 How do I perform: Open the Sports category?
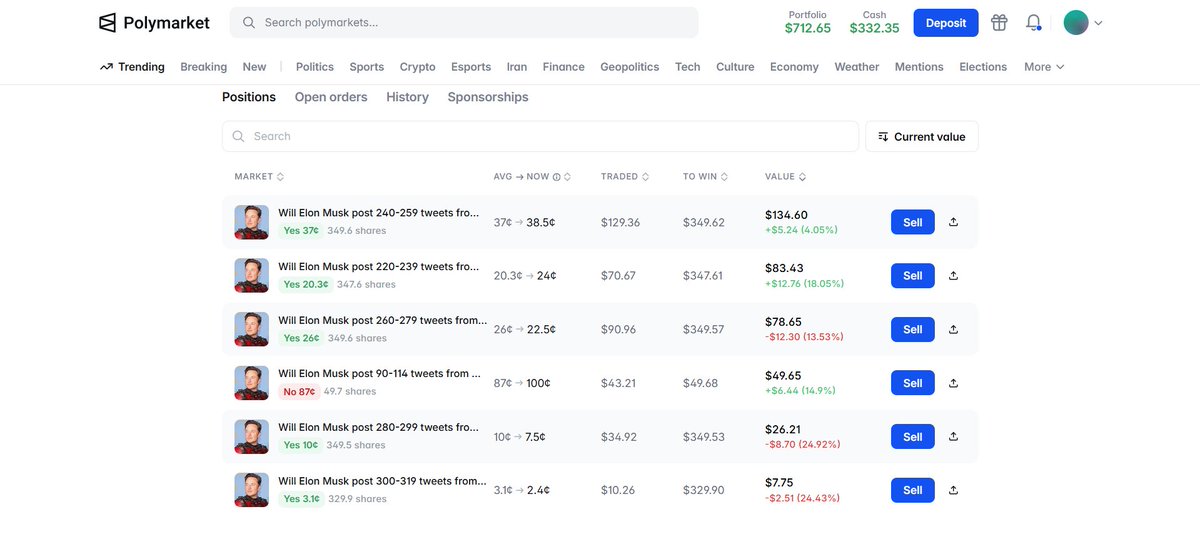367,67
